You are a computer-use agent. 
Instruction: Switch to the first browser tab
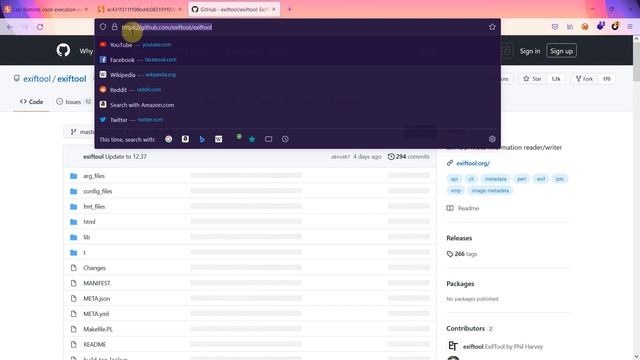[x=46, y=9]
